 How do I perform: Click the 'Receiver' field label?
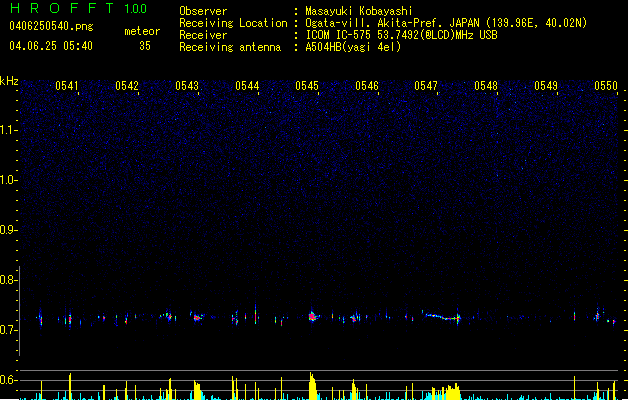(x=203, y=35)
